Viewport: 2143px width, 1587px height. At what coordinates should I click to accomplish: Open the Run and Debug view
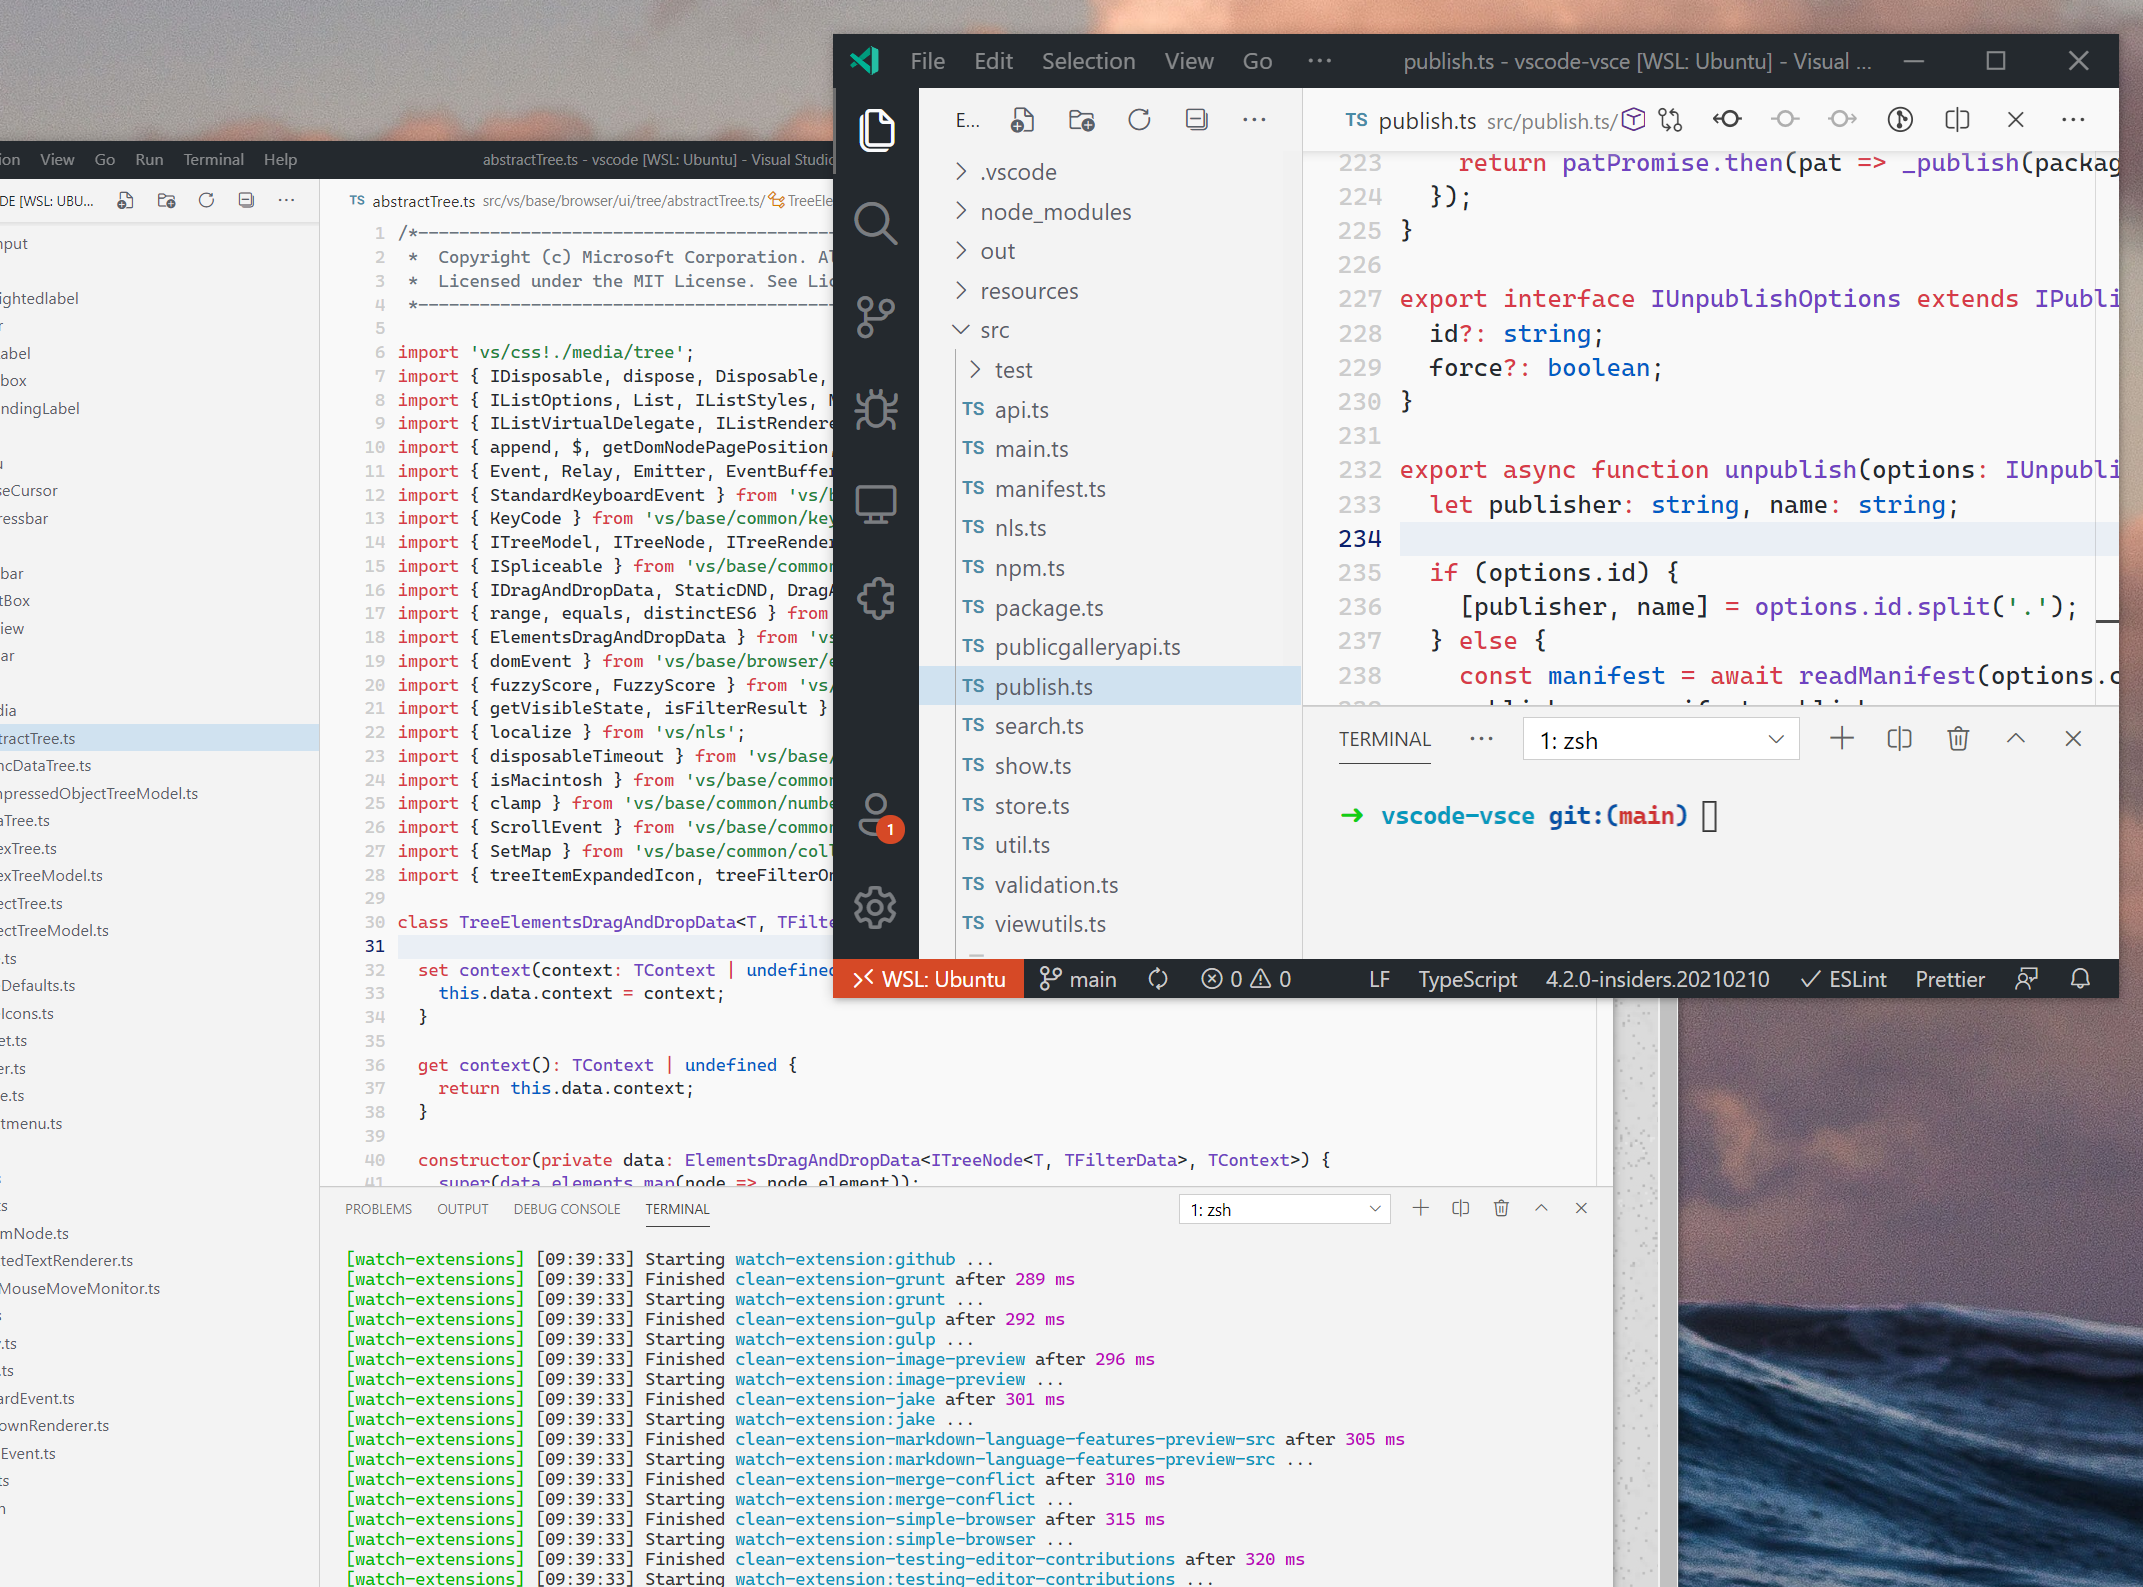[876, 410]
